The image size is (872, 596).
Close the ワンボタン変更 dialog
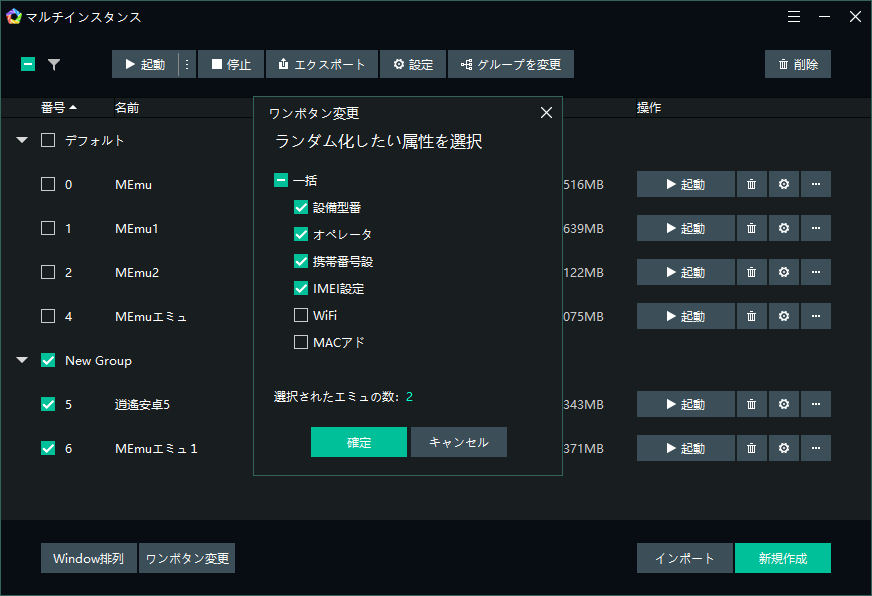tap(546, 113)
